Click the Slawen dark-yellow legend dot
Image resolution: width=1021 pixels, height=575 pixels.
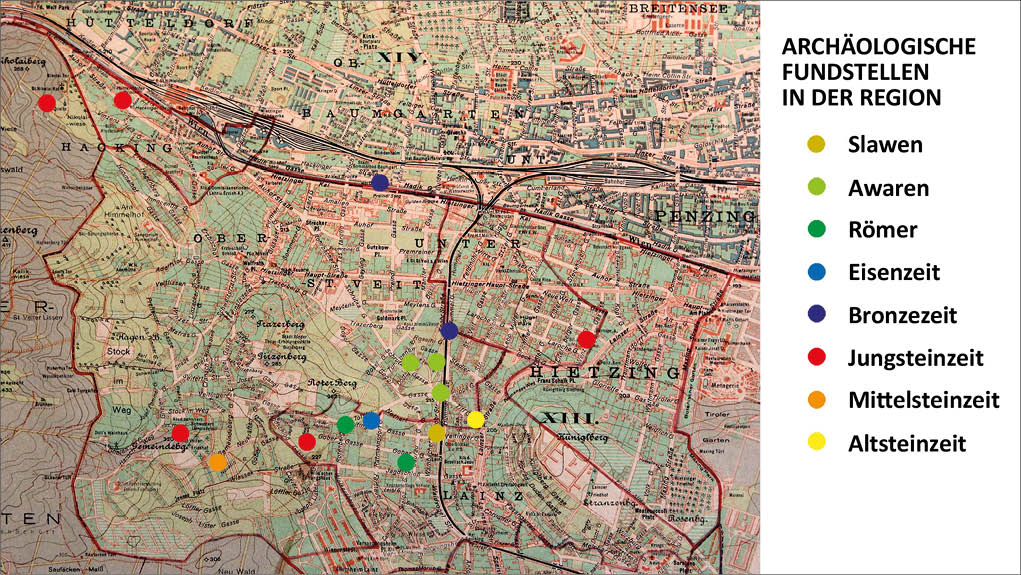[x=816, y=144]
